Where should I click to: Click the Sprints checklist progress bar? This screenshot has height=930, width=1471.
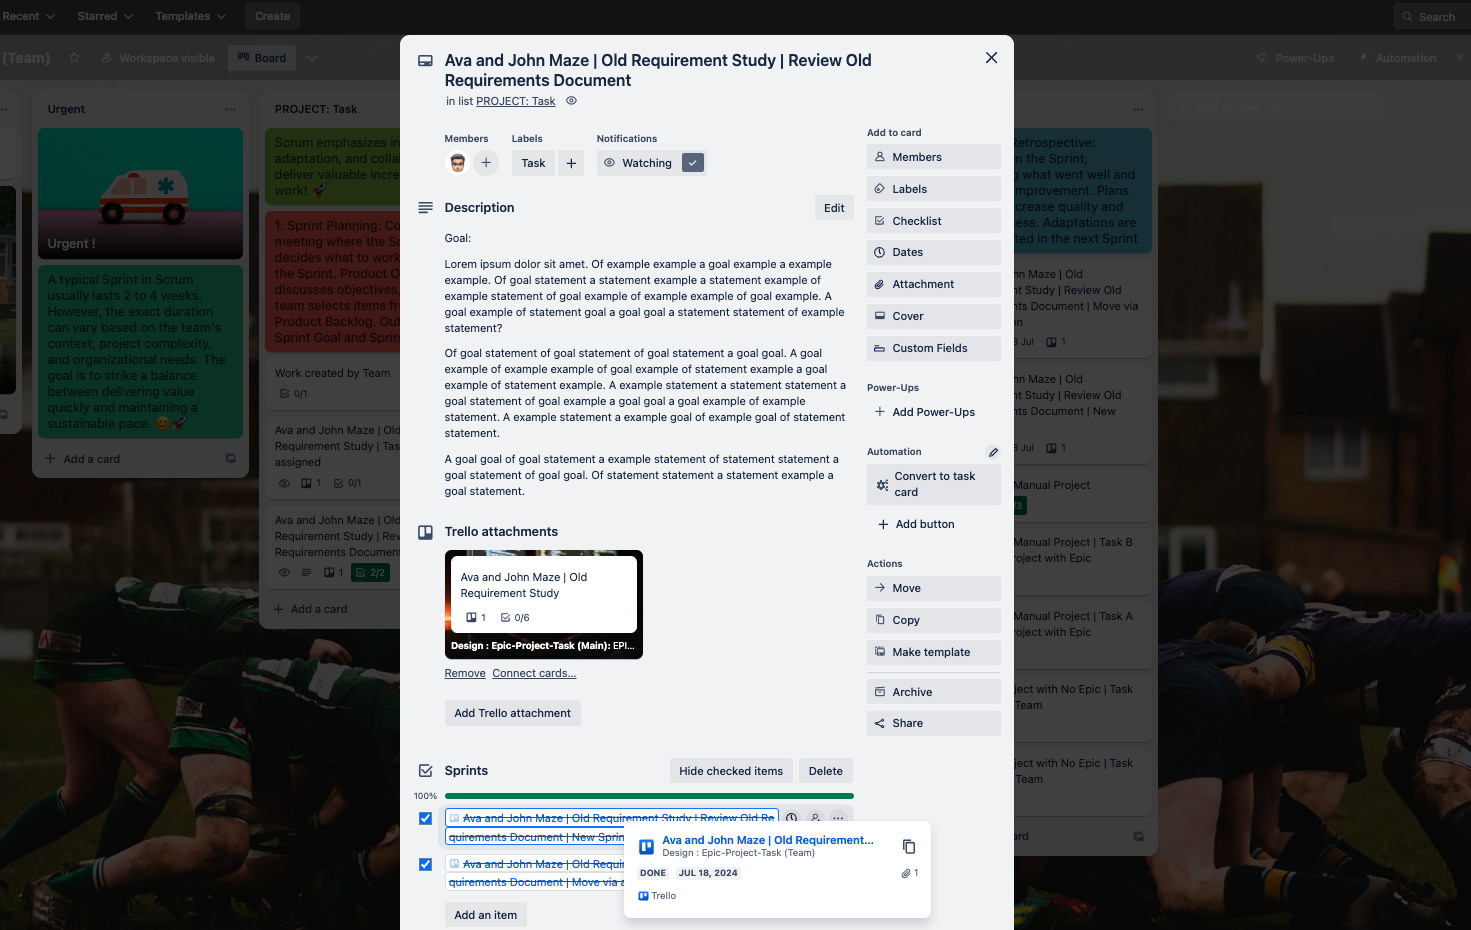(648, 796)
